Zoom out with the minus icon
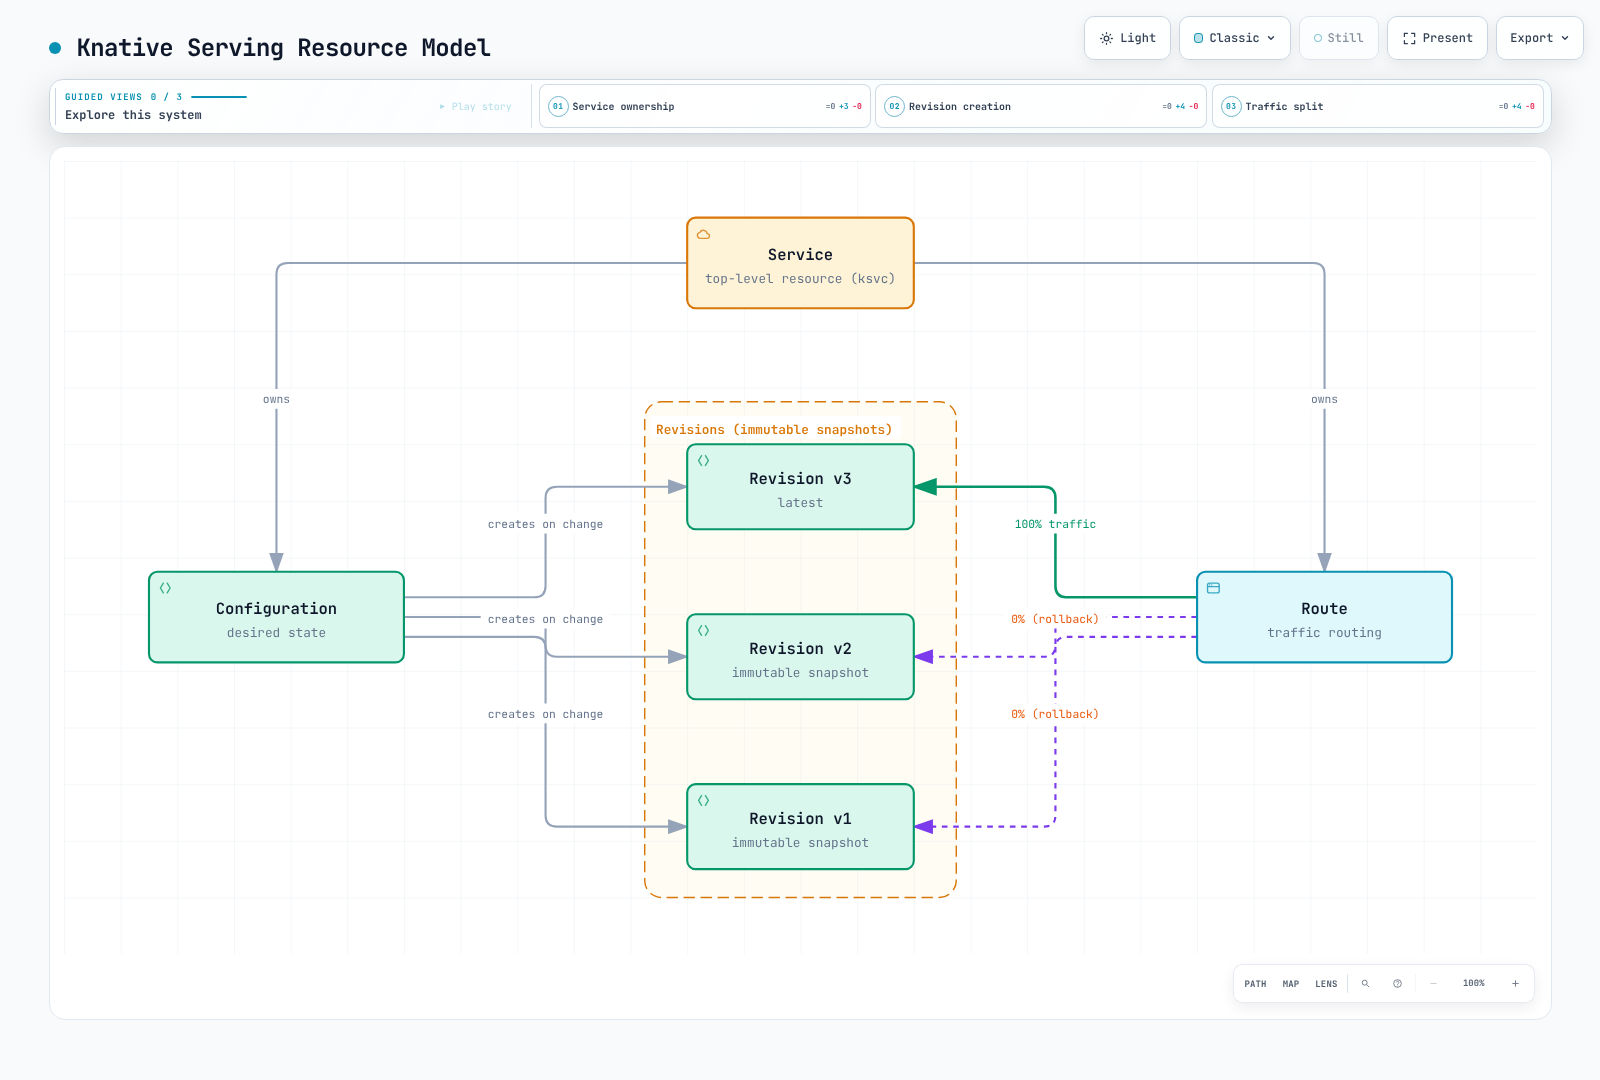Viewport: 1600px width, 1080px height. click(x=1433, y=984)
